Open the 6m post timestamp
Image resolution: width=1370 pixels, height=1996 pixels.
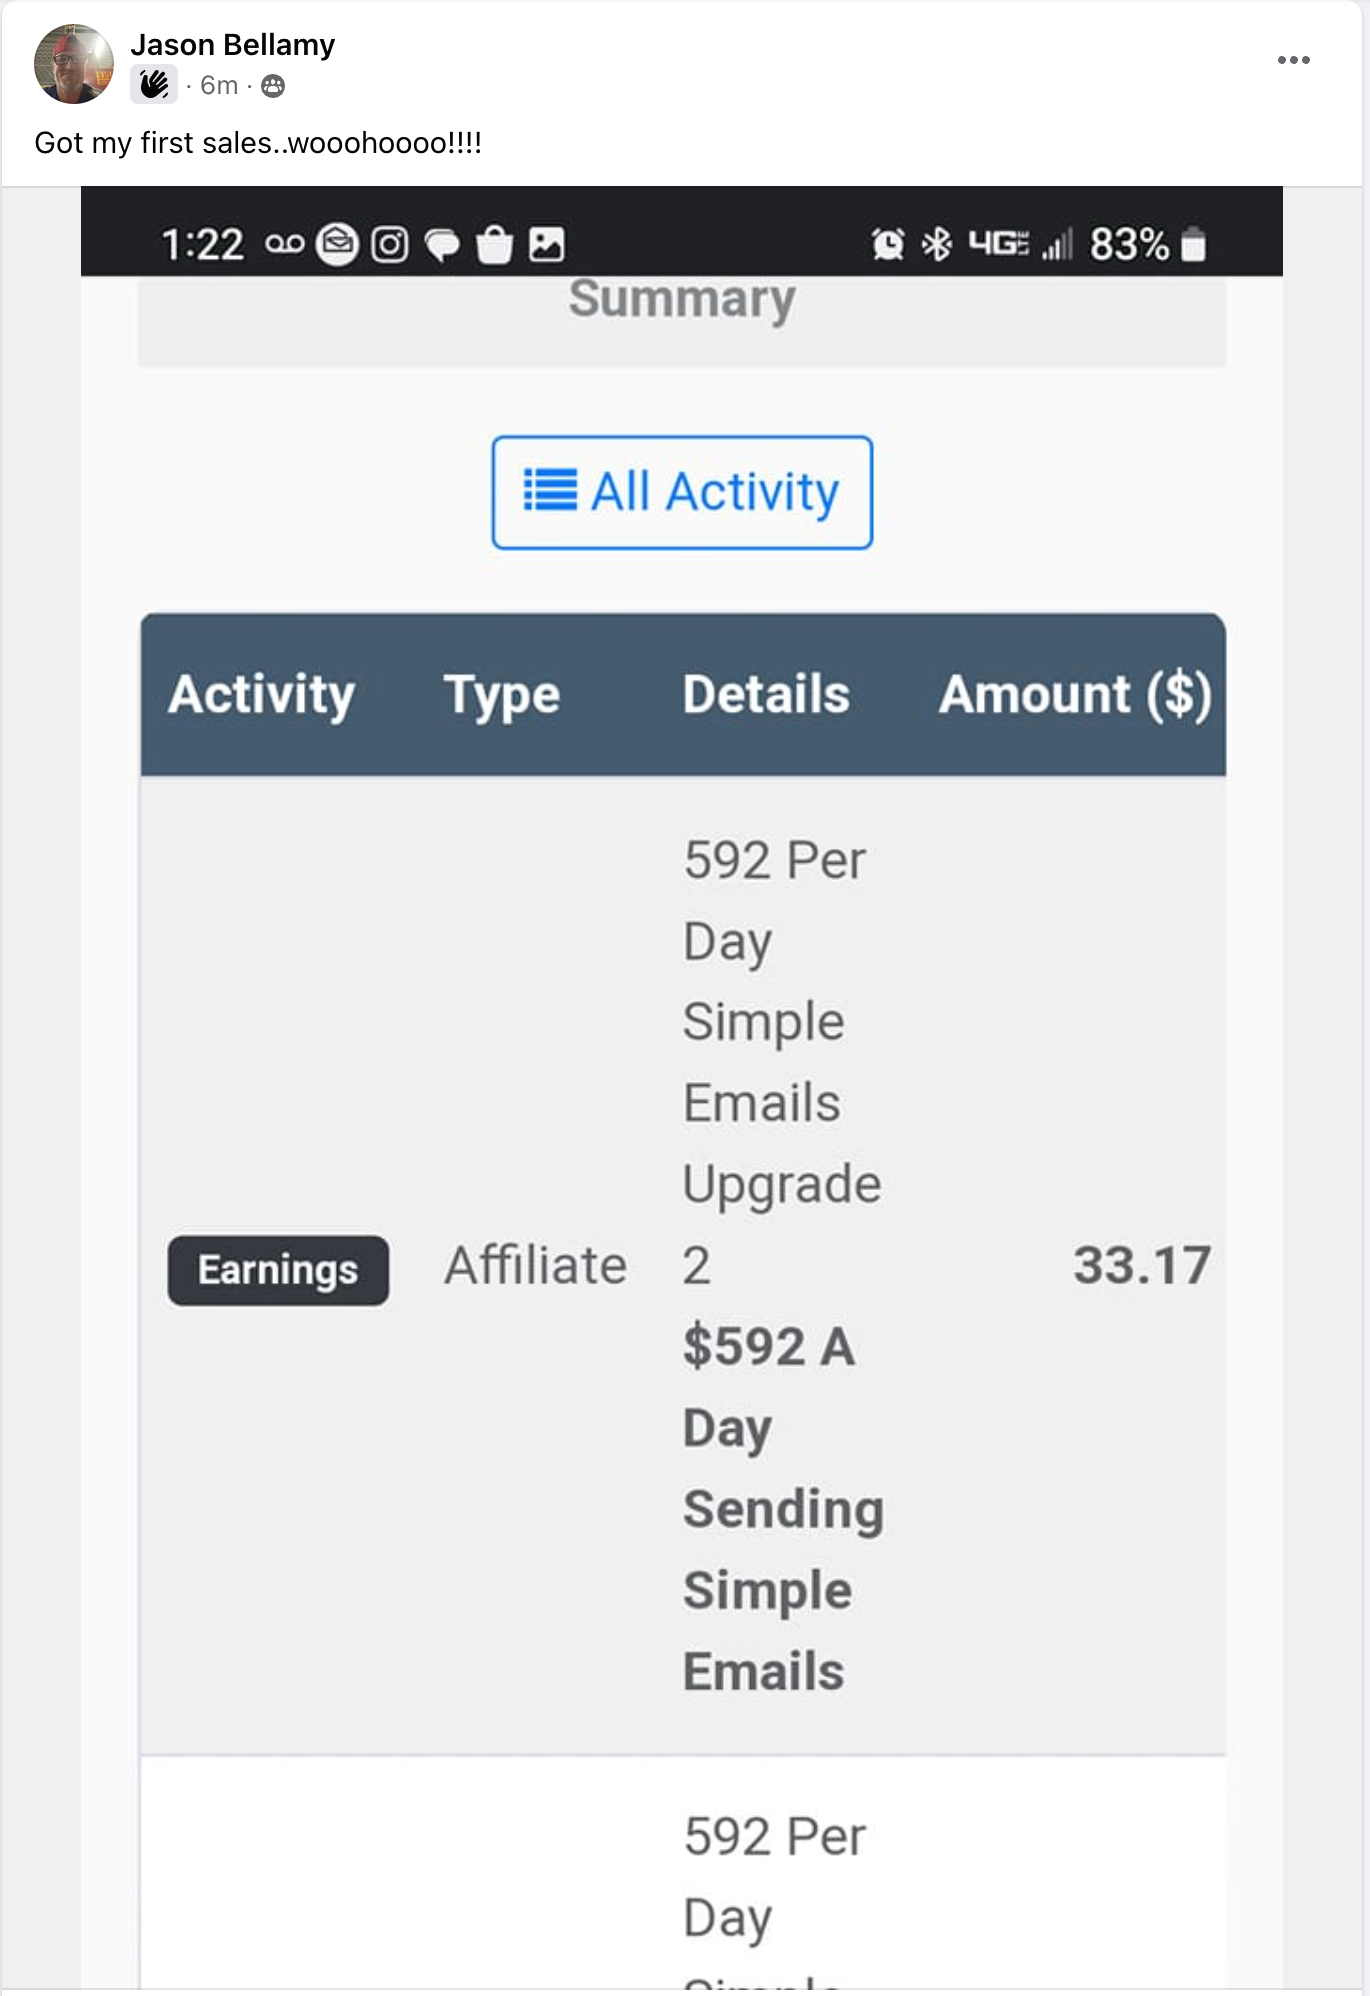pos(219,86)
